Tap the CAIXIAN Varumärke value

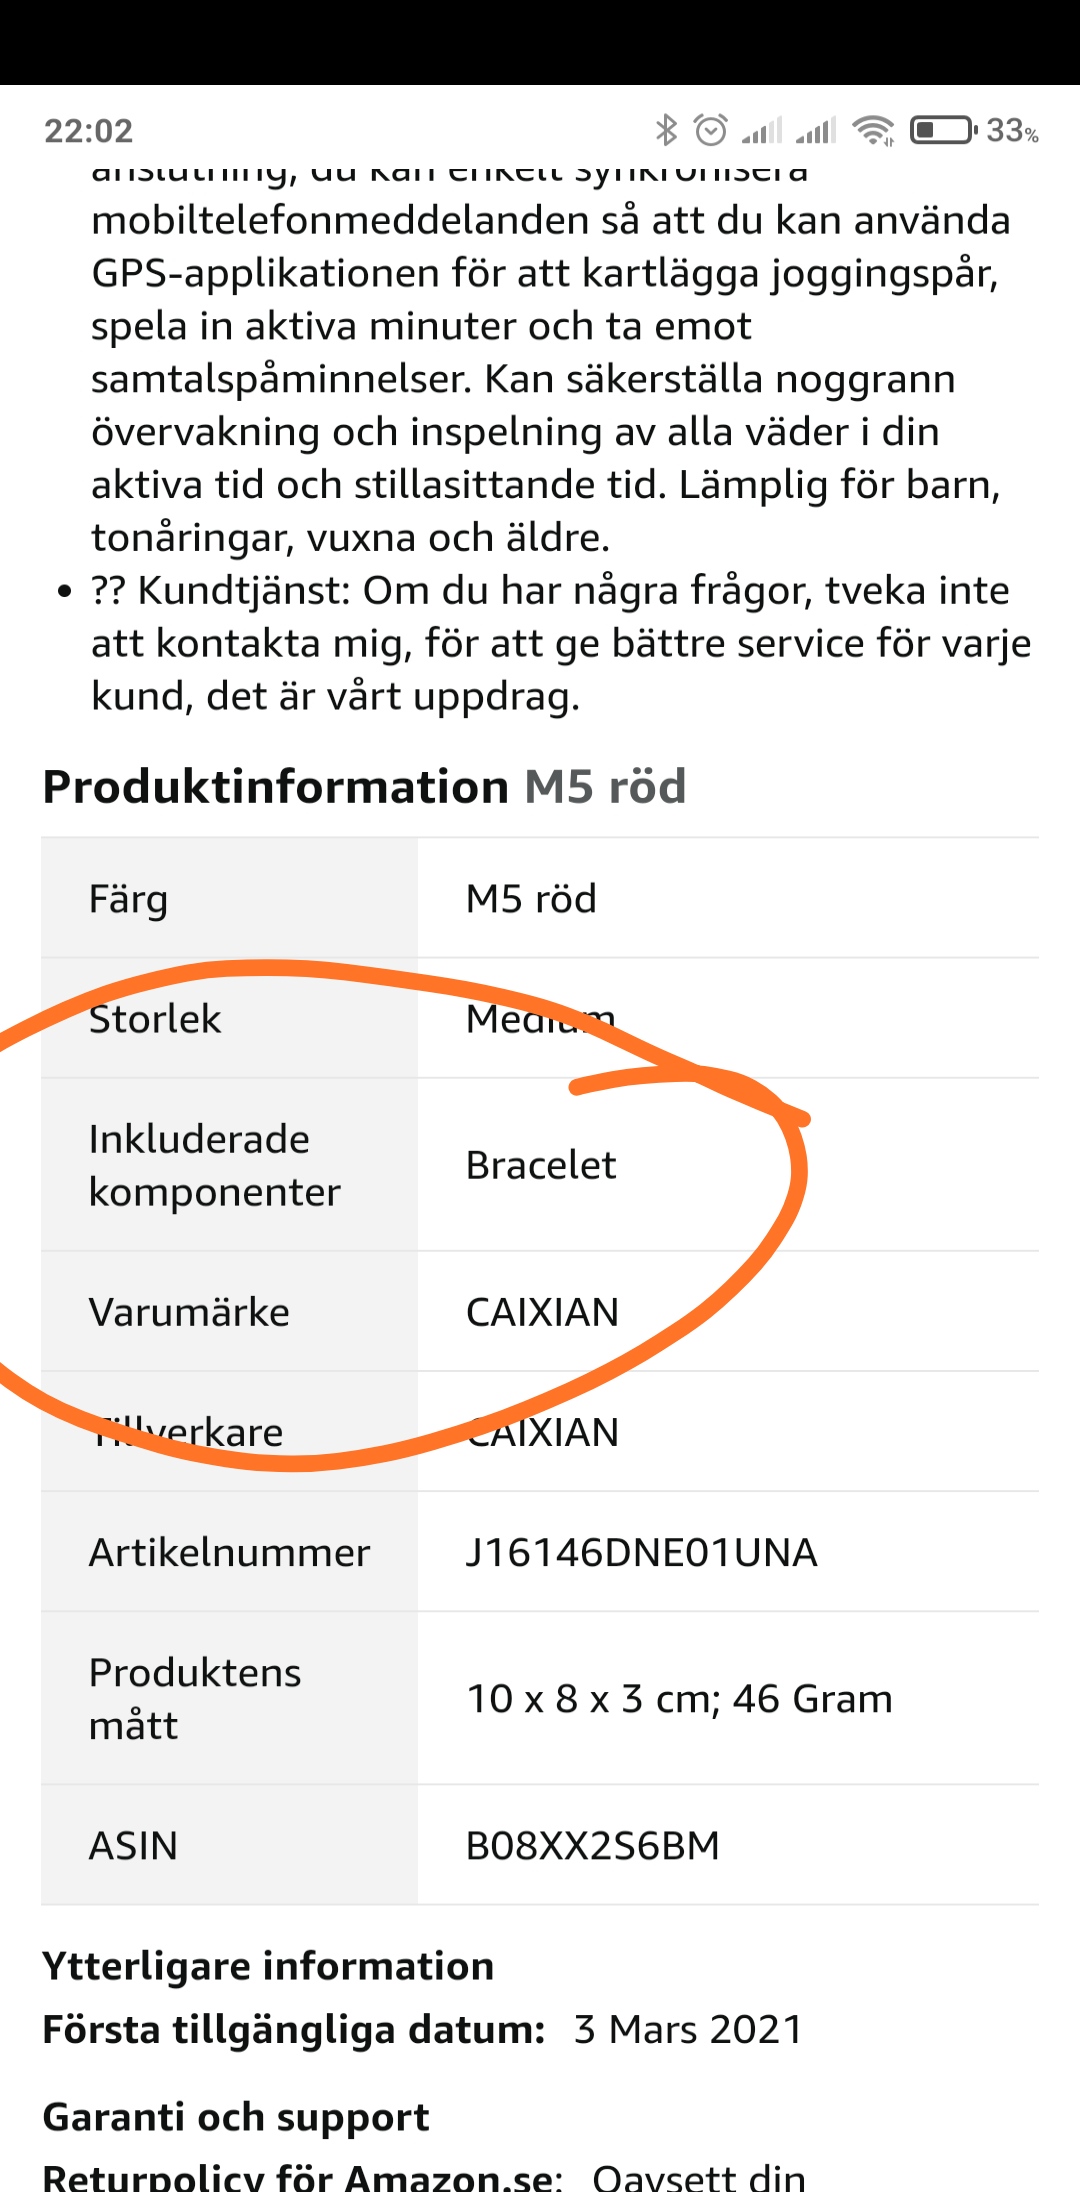[x=542, y=1312]
